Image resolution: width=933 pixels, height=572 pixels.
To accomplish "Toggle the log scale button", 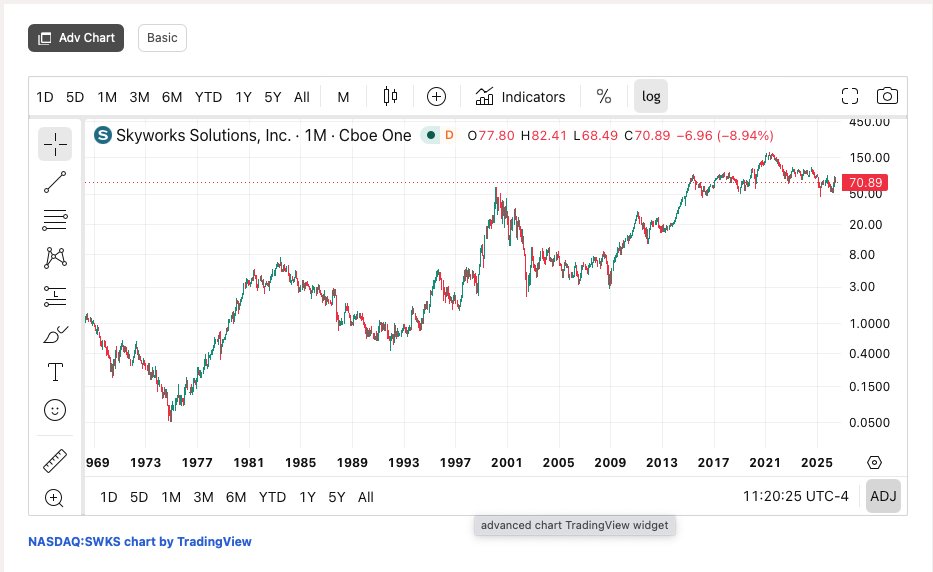I will [651, 96].
